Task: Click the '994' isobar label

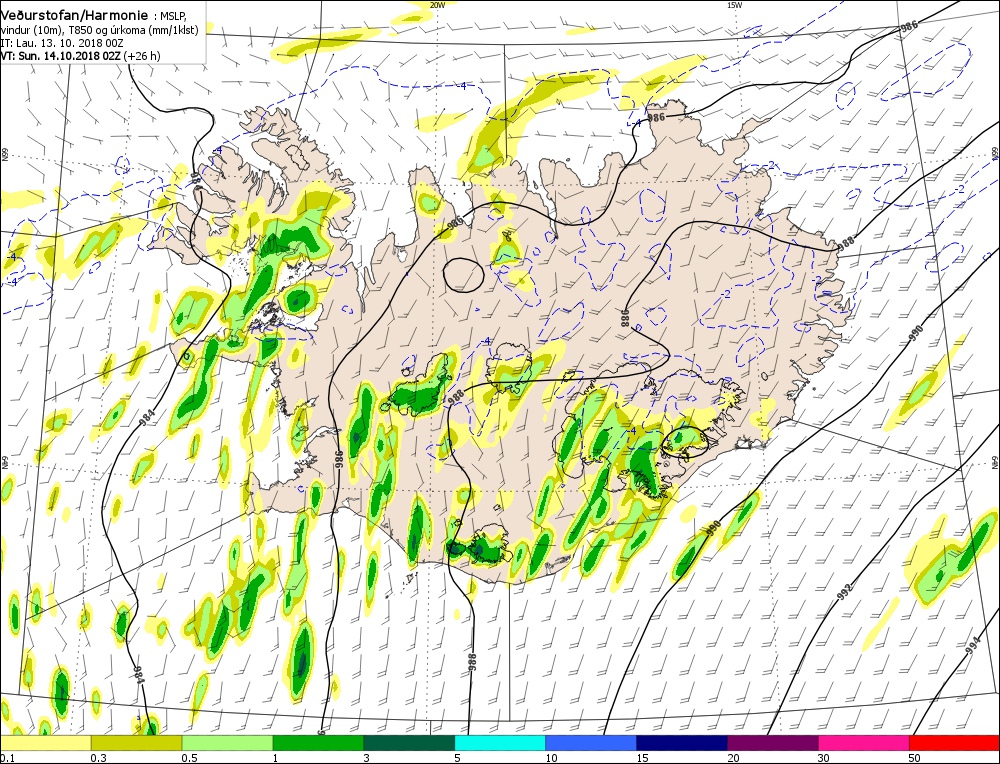Action: point(972,647)
